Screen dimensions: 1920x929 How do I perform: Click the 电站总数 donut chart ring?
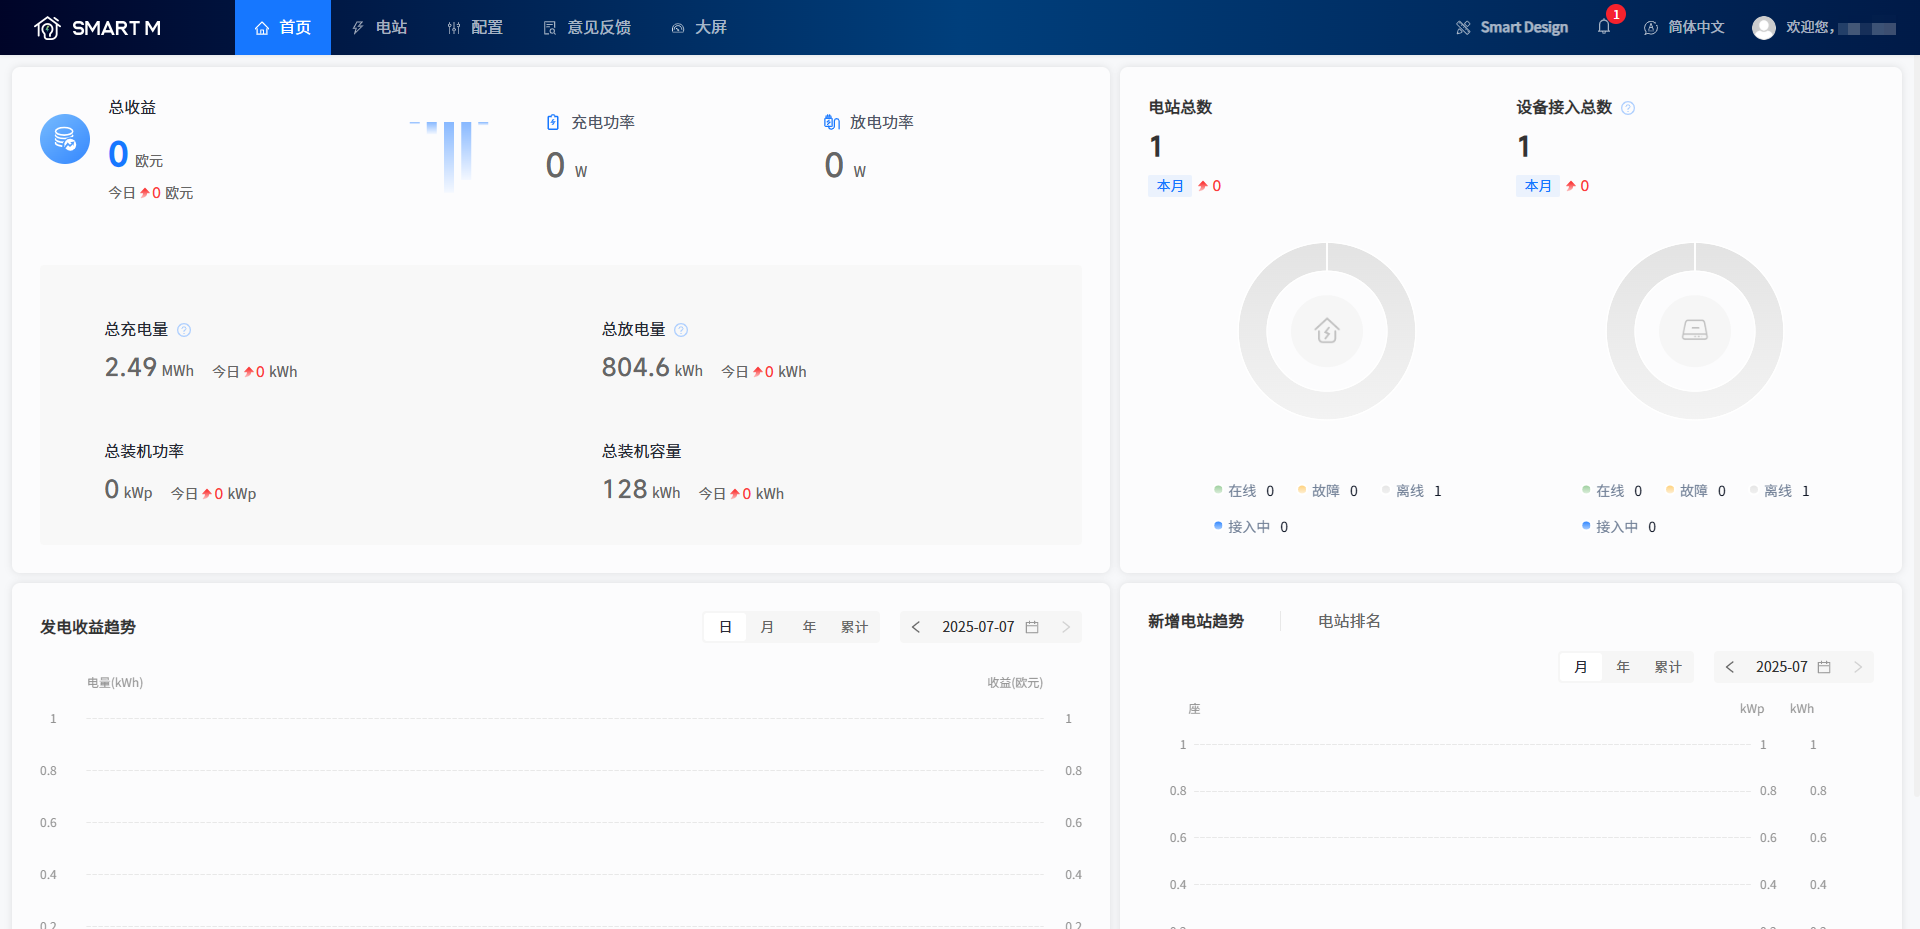point(1253,331)
